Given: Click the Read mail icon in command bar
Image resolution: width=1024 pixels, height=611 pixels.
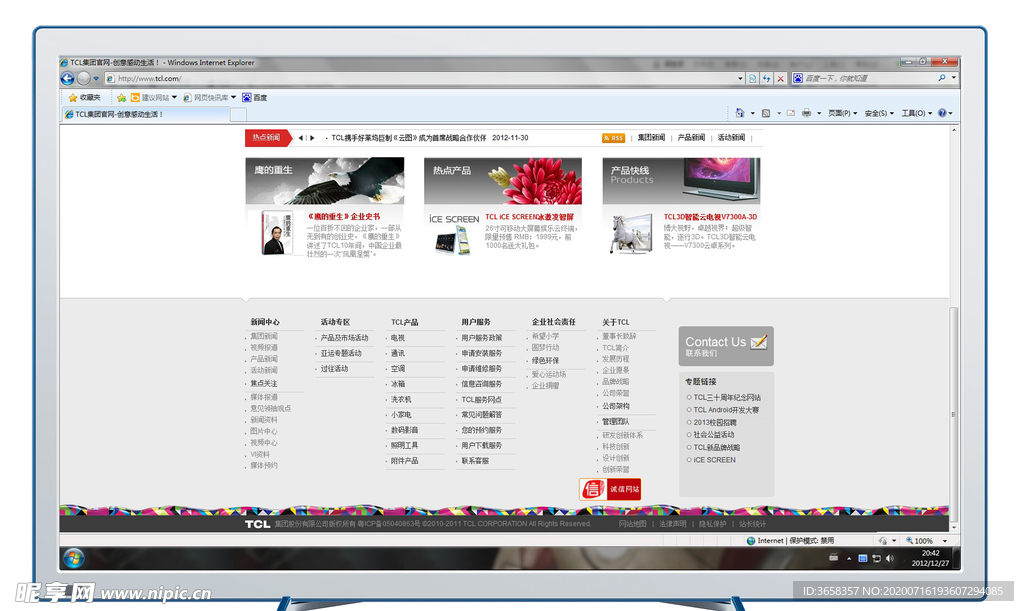Looking at the screenshot, I should click(791, 113).
